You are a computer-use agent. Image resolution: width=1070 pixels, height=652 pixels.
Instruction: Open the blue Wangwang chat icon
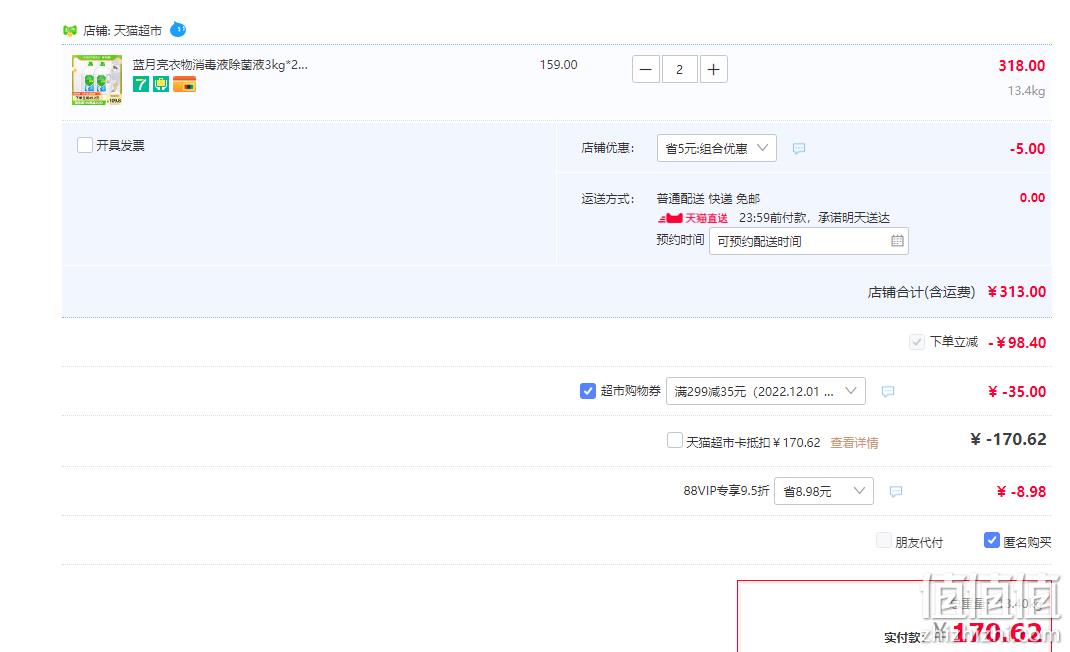(177, 29)
